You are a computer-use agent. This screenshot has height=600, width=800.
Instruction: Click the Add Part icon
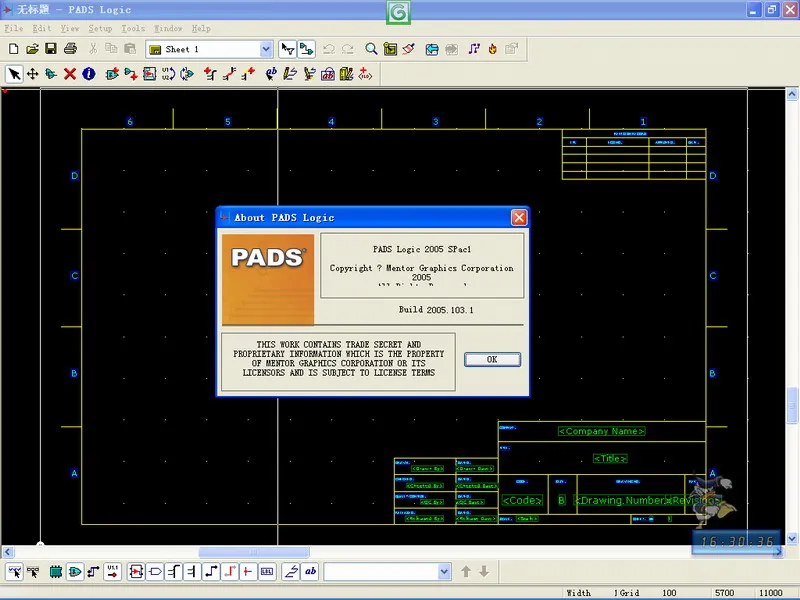pyautogui.click(x=112, y=74)
